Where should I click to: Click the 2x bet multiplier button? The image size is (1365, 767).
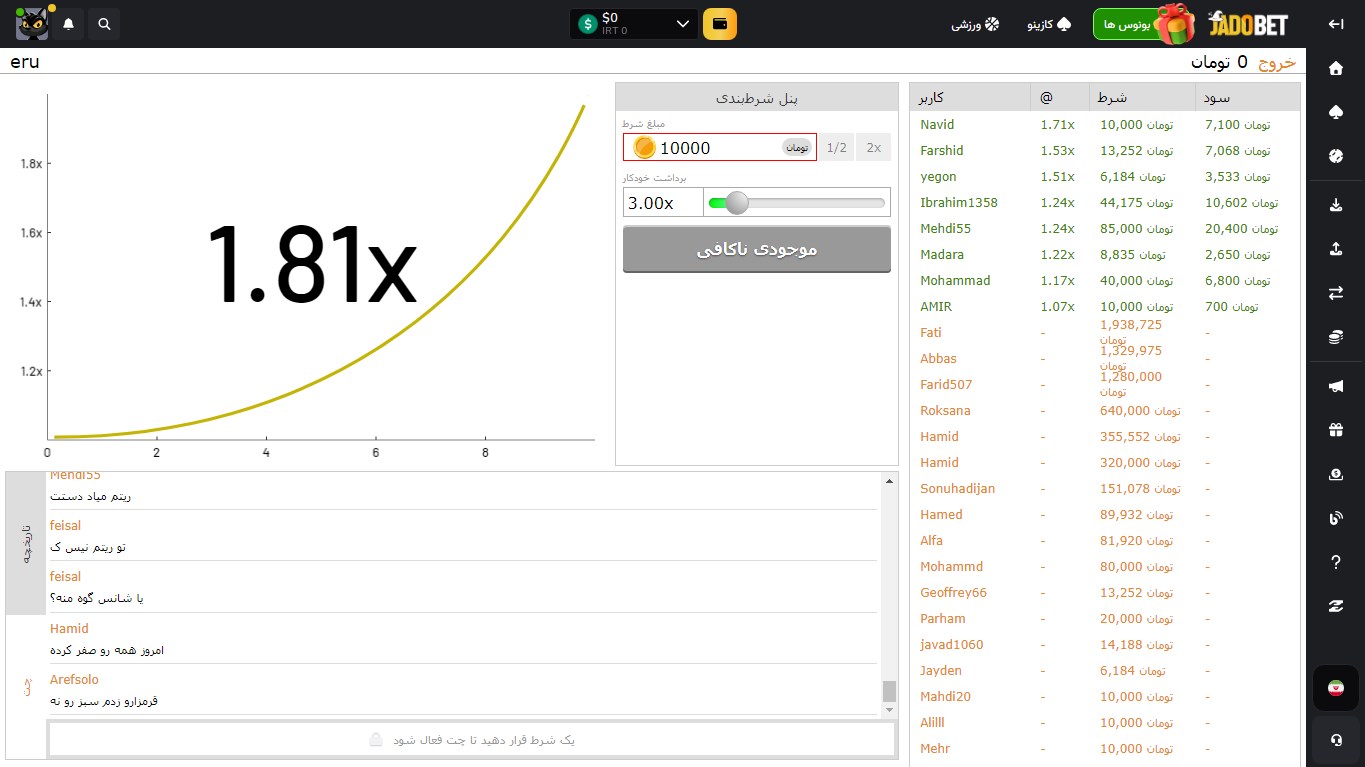(x=874, y=148)
